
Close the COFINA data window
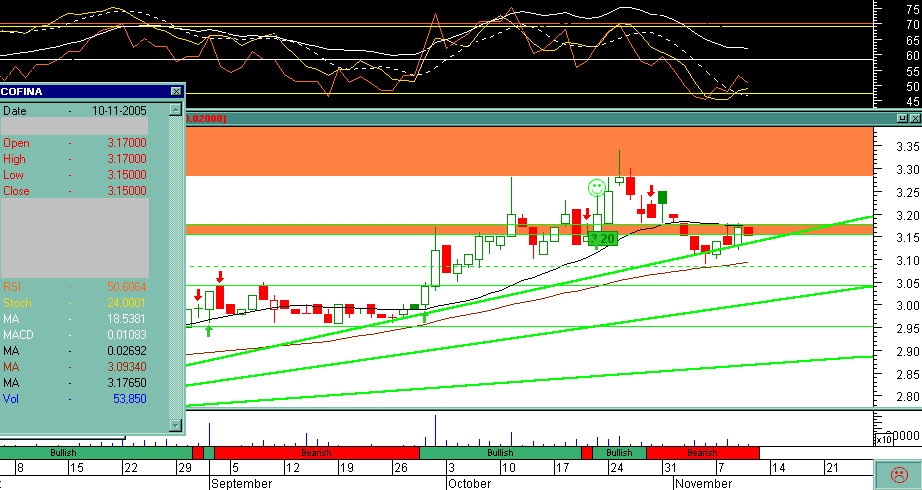pos(176,91)
